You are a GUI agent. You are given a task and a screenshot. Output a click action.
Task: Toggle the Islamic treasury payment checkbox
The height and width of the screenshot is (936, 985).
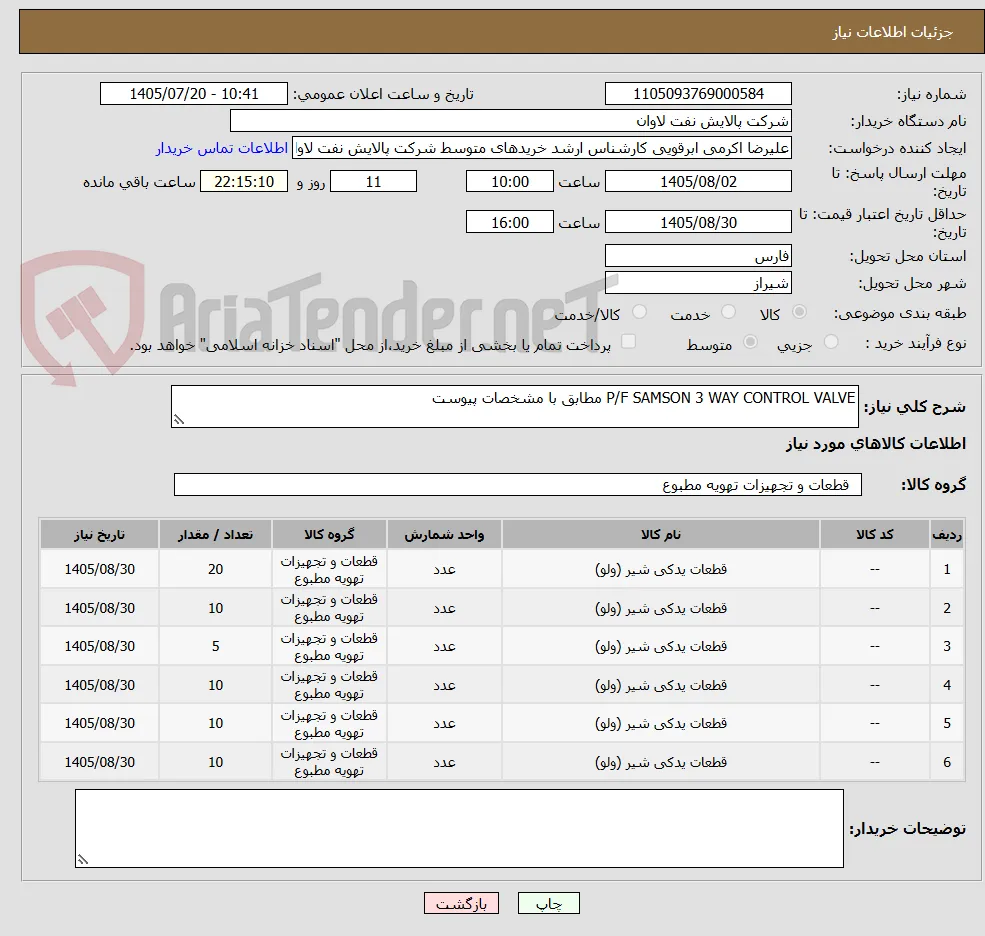click(628, 342)
